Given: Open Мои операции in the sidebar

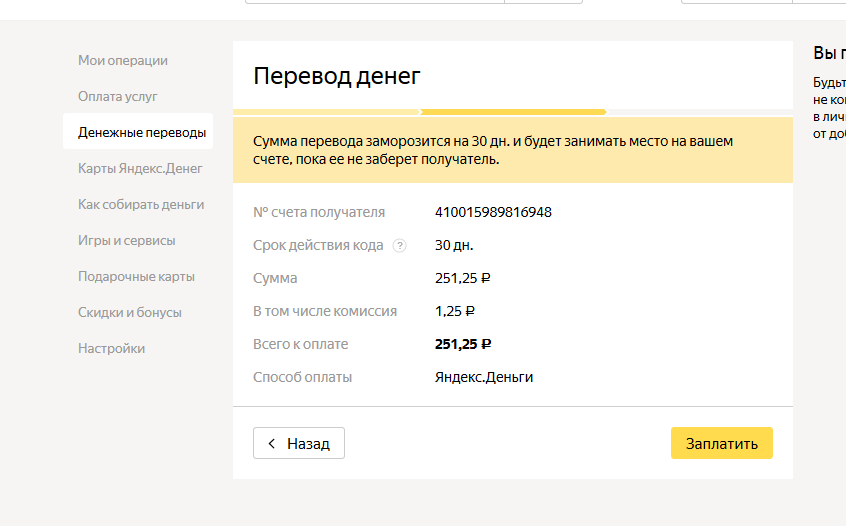Looking at the screenshot, I should click(x=123, y=61).
